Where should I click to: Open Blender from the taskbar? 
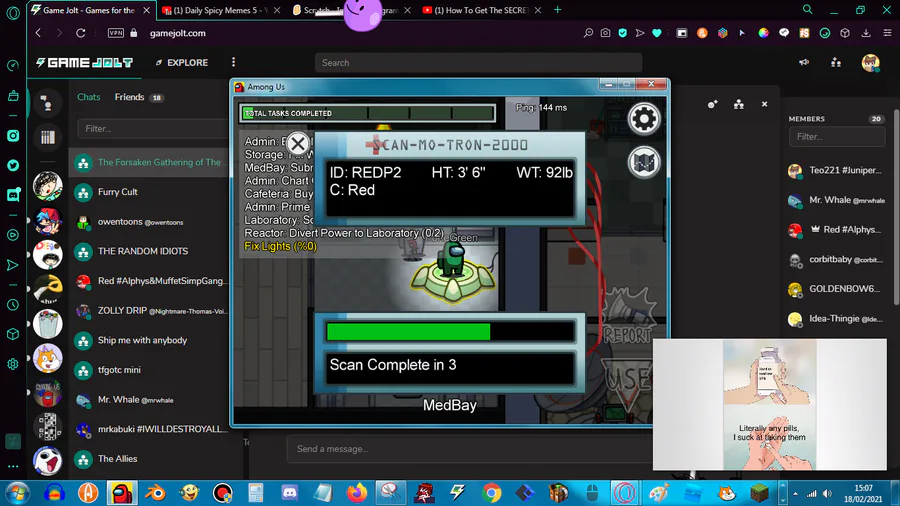(155, 493)
